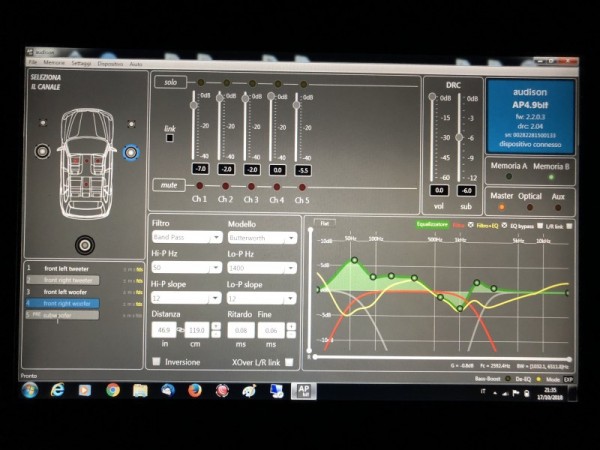600x450 pixels.
Task: Select the Aux input source
Action: pos(558,208)
